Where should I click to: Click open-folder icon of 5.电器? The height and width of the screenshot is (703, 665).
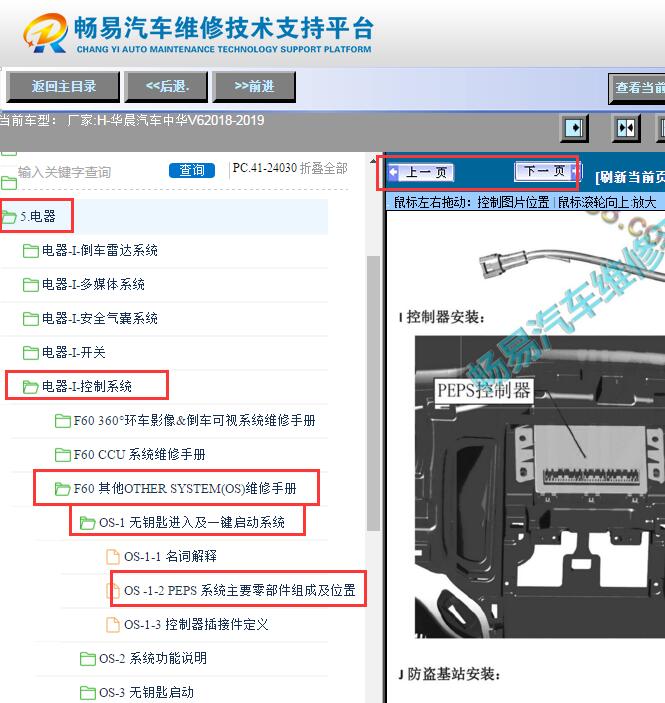point(9,217)
